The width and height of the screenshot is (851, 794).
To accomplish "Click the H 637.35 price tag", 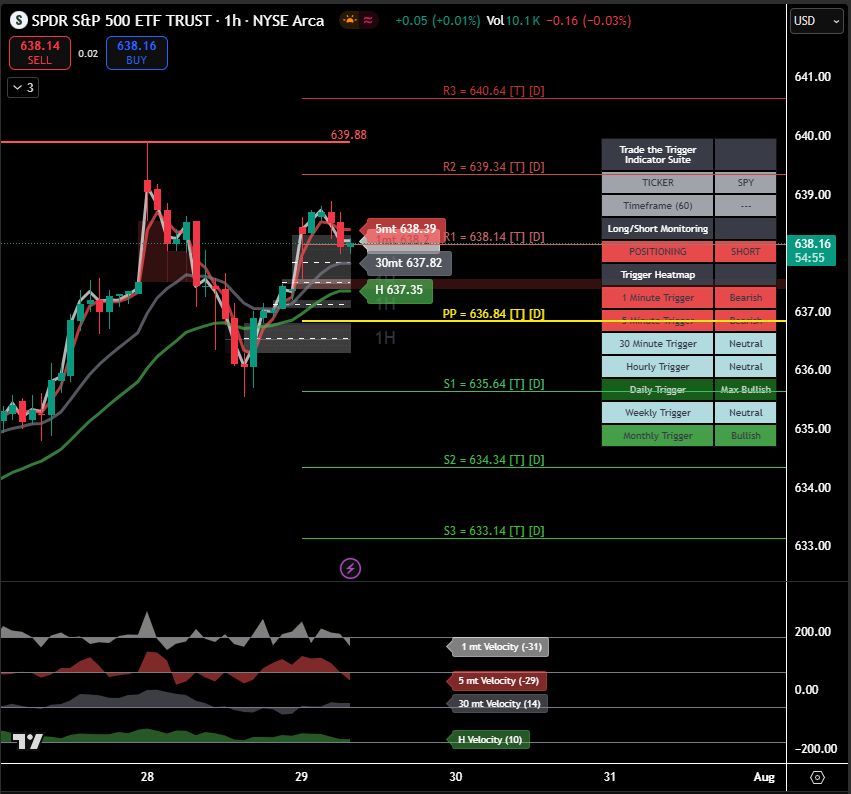I will [x=399, y=290].
